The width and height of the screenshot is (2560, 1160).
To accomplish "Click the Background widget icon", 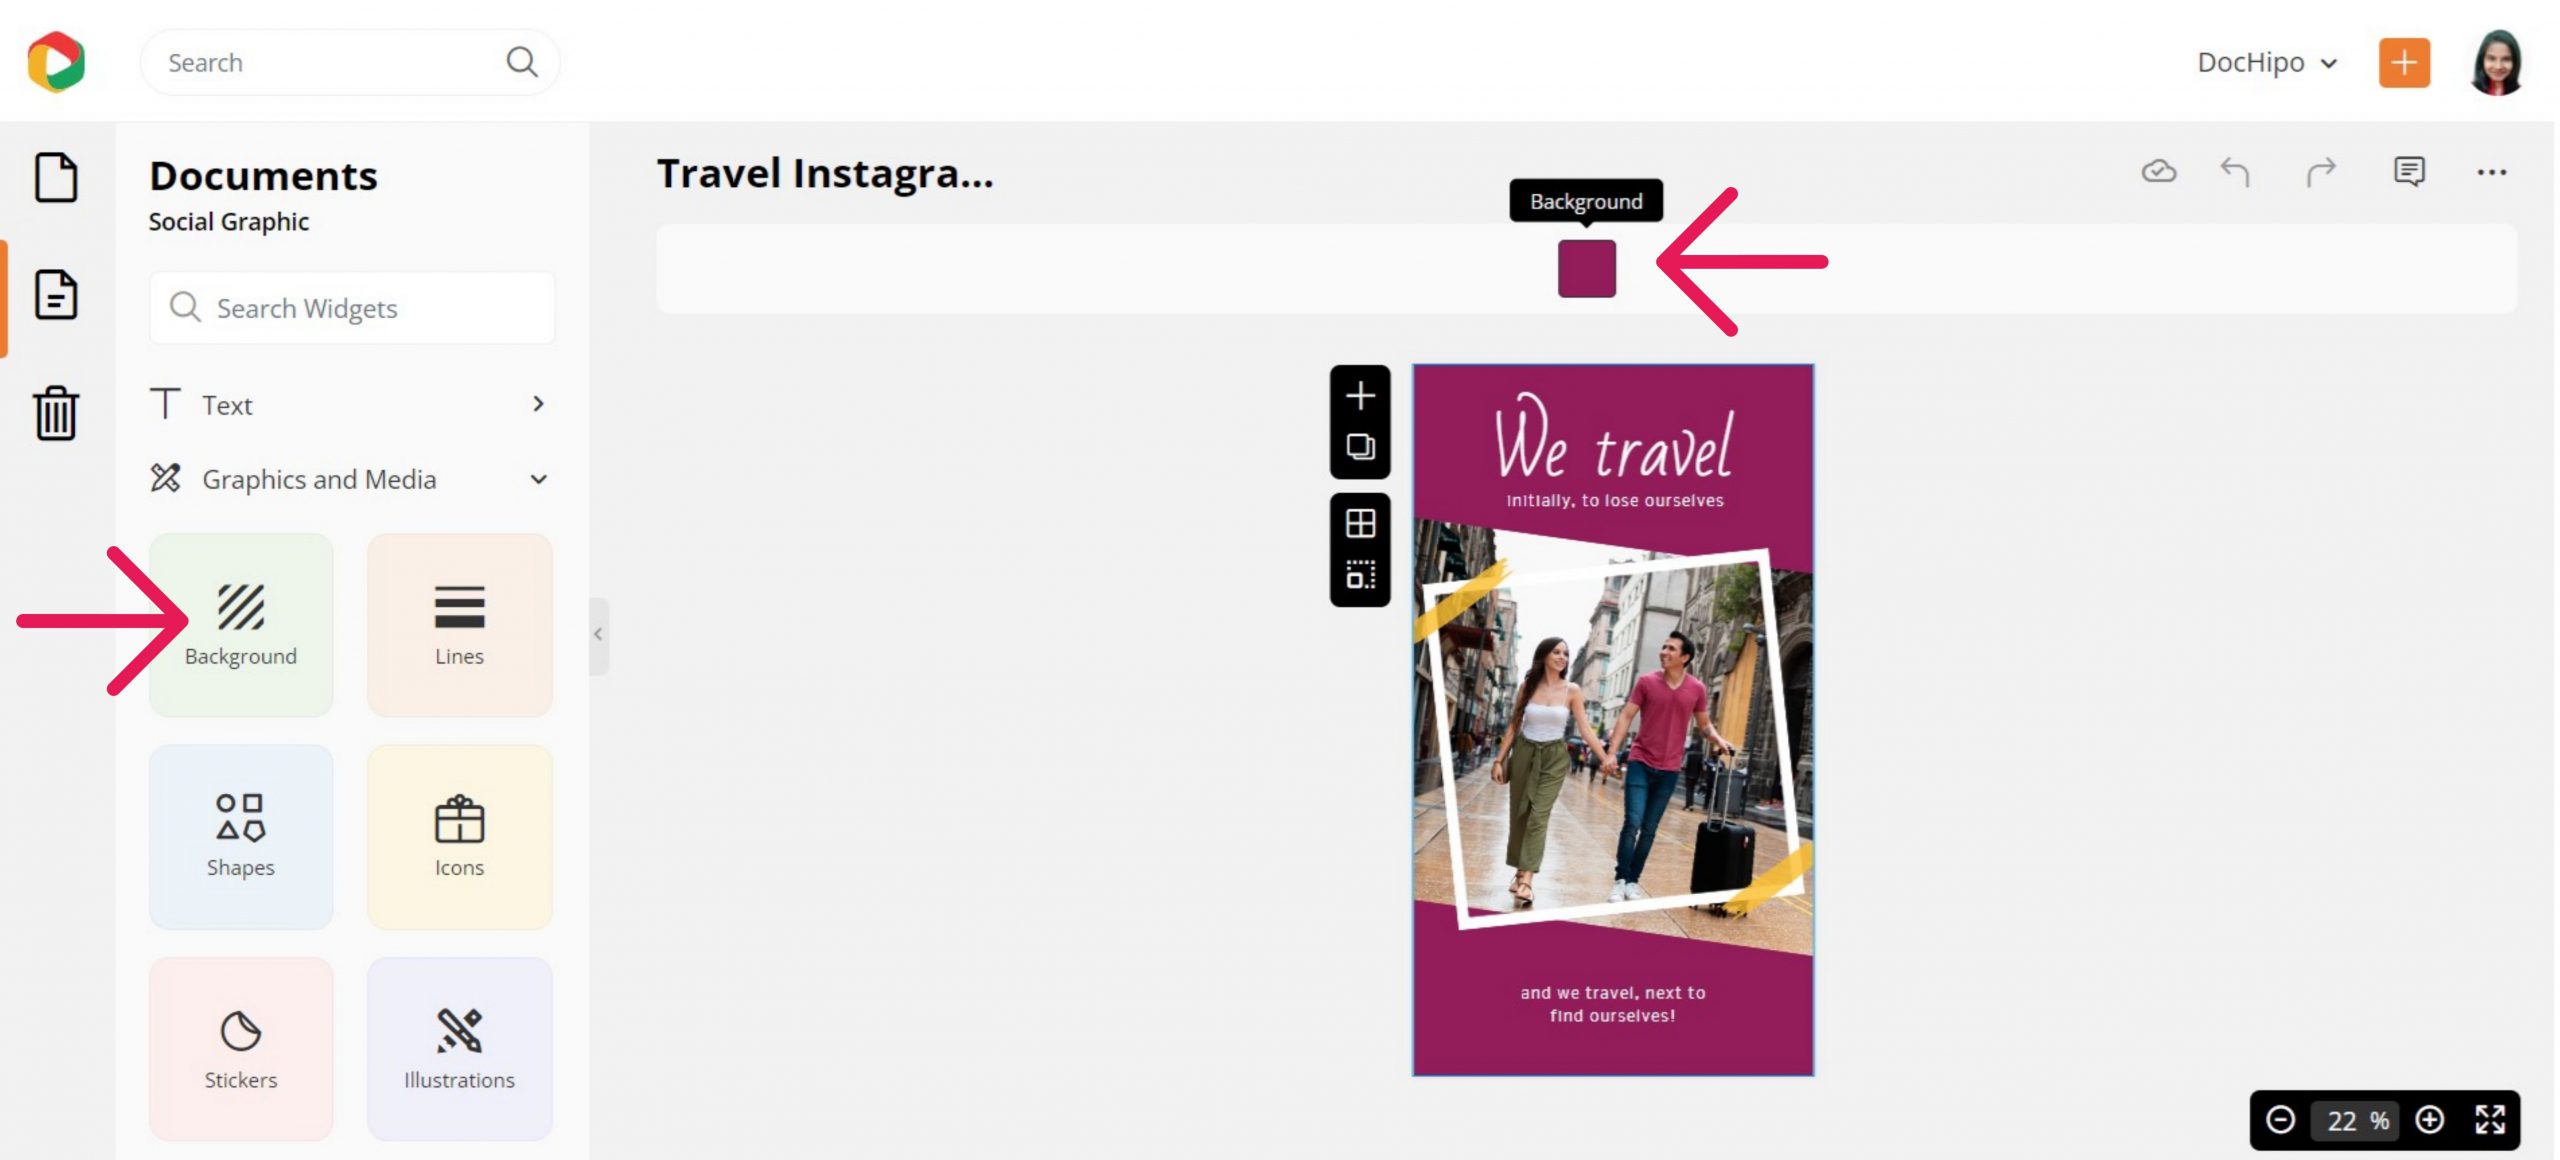I will pos(240,626).
